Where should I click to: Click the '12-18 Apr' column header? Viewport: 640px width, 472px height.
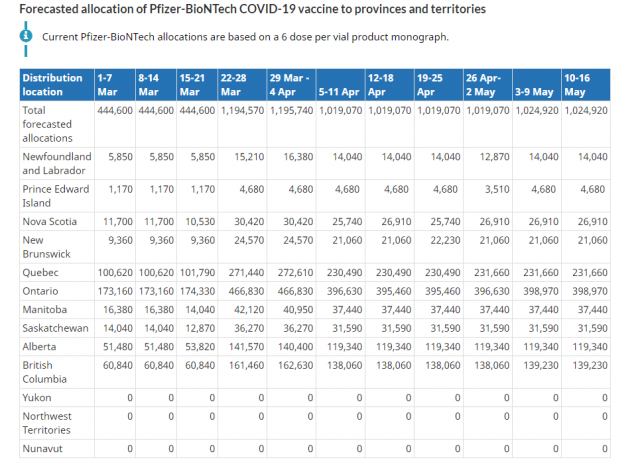click(x=389, y=85)
